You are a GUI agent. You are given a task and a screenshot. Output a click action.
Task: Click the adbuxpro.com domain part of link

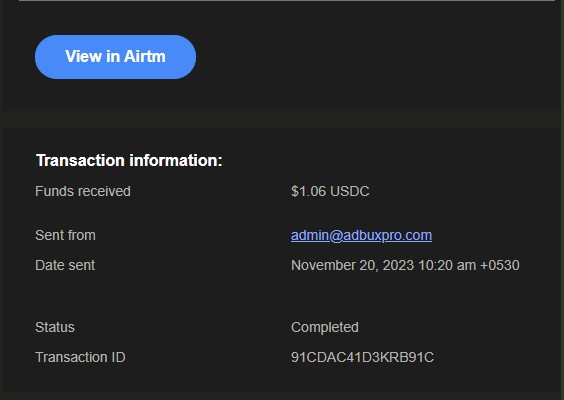[x=387, y=236]
